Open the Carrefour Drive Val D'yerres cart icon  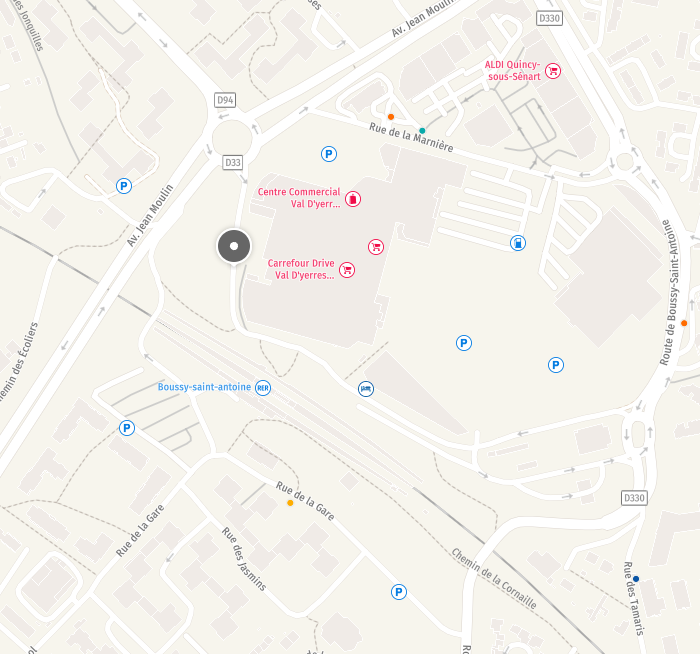pos(347,270)
